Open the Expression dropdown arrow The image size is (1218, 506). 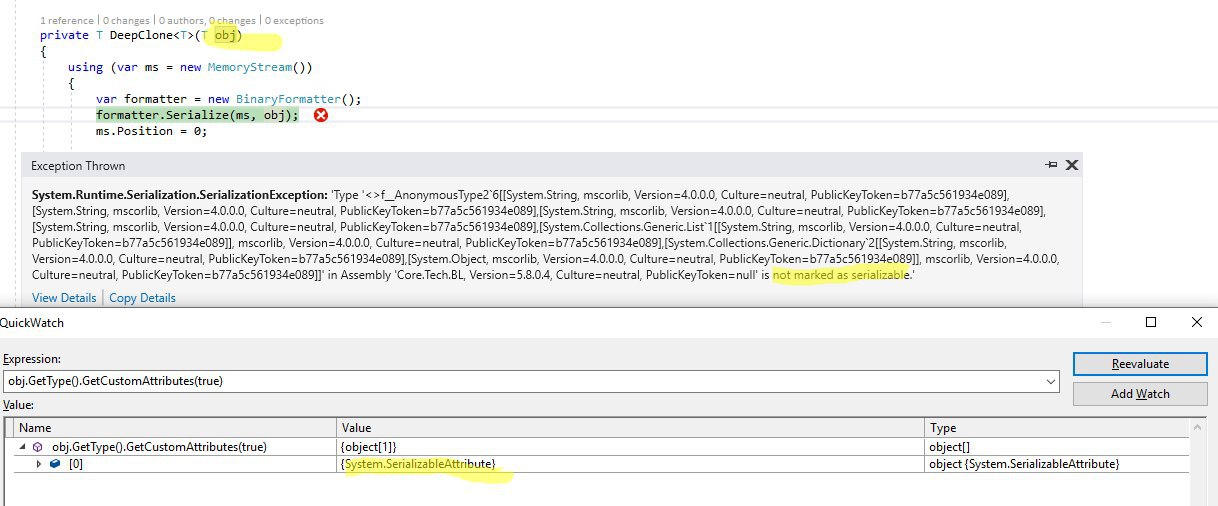point(1050,381)
